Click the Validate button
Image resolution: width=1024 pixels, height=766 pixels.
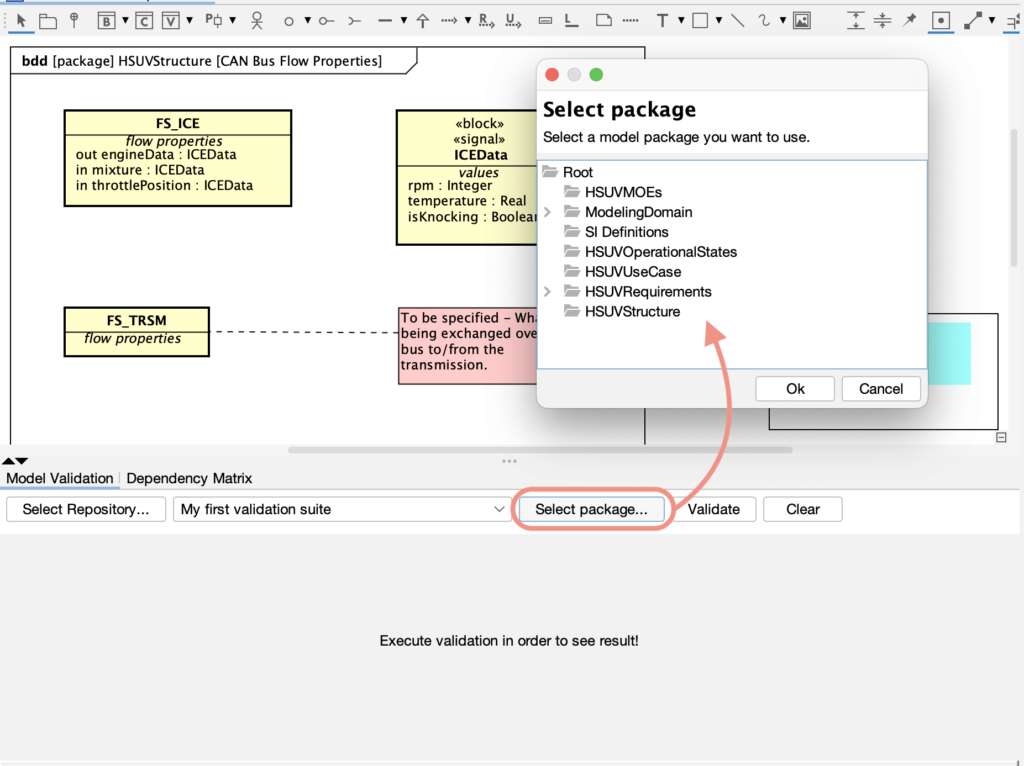[714, 509]
